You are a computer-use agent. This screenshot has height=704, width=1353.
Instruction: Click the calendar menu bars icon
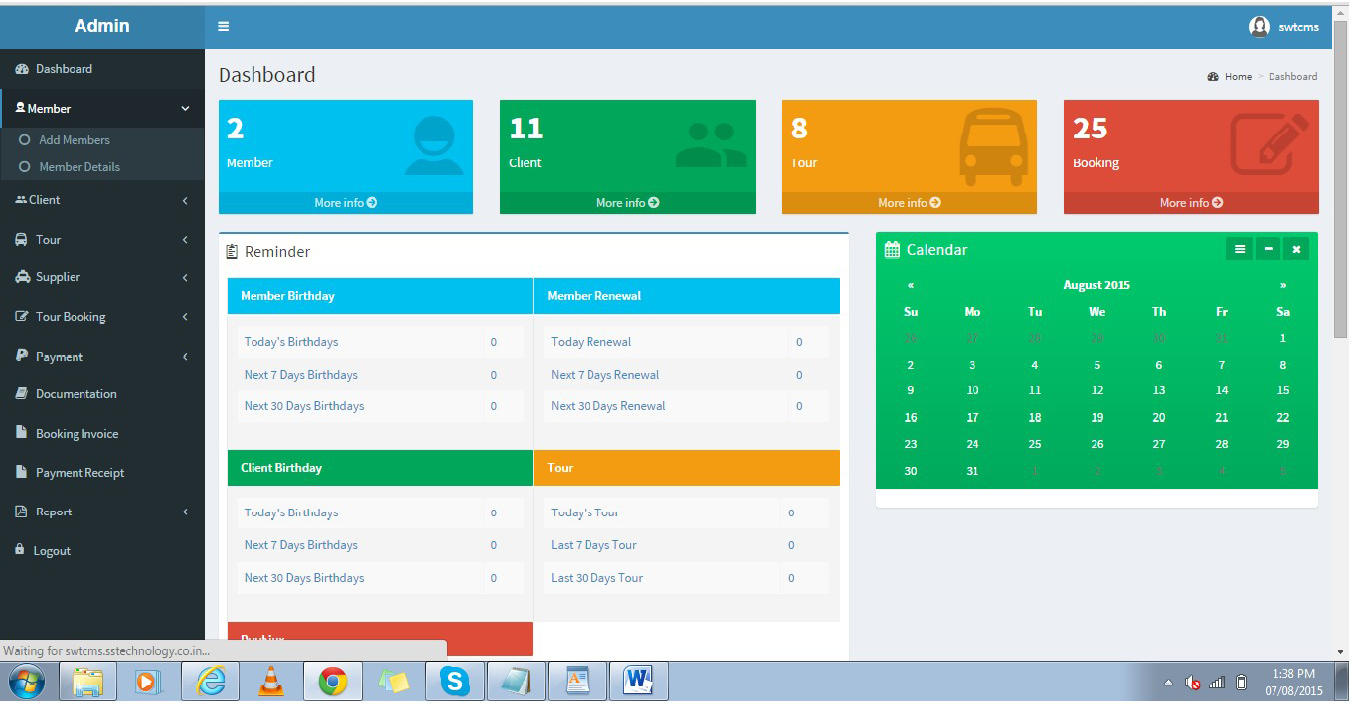click(1239, 249)
